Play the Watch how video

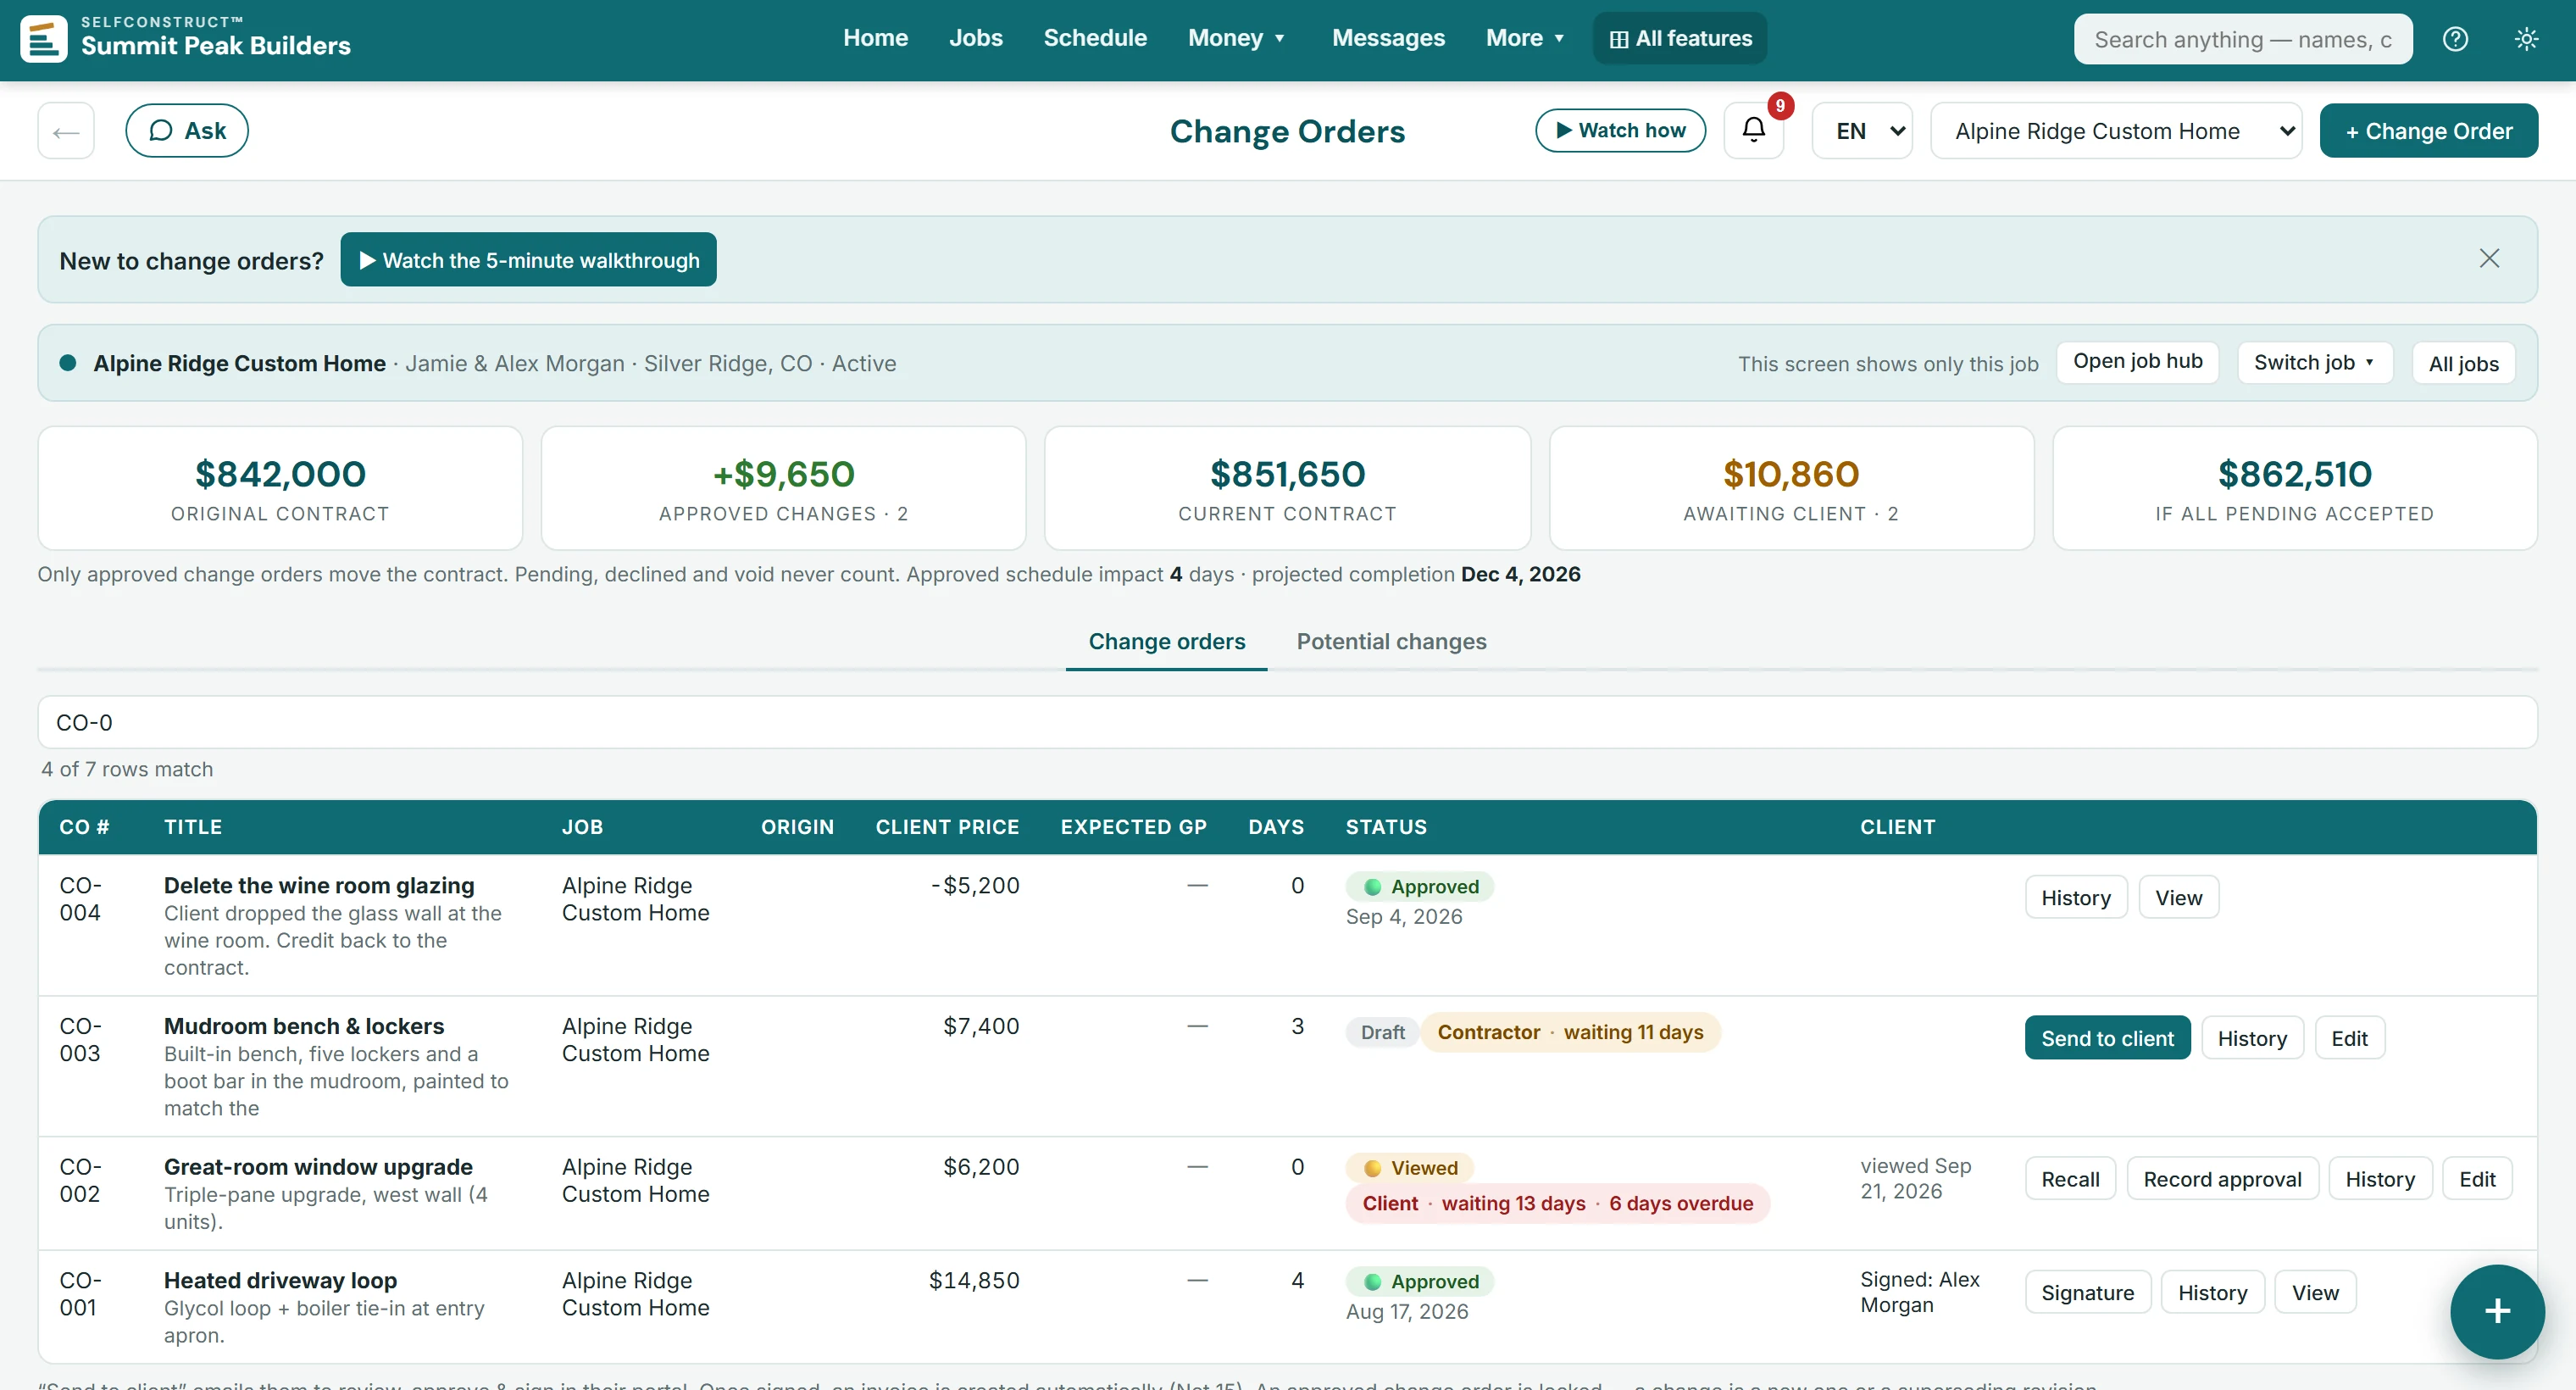coord(1620,130)
